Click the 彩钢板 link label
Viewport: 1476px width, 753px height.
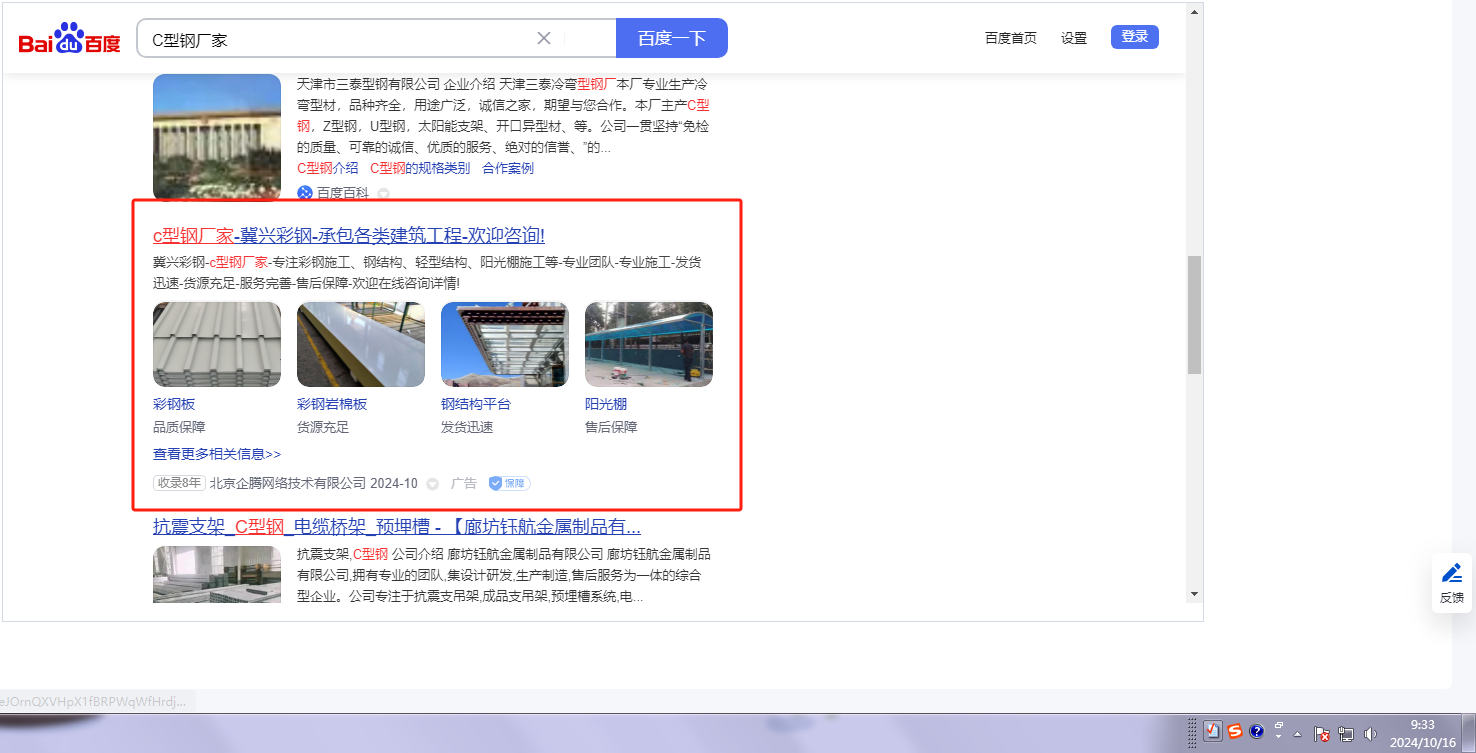point(174,404)
